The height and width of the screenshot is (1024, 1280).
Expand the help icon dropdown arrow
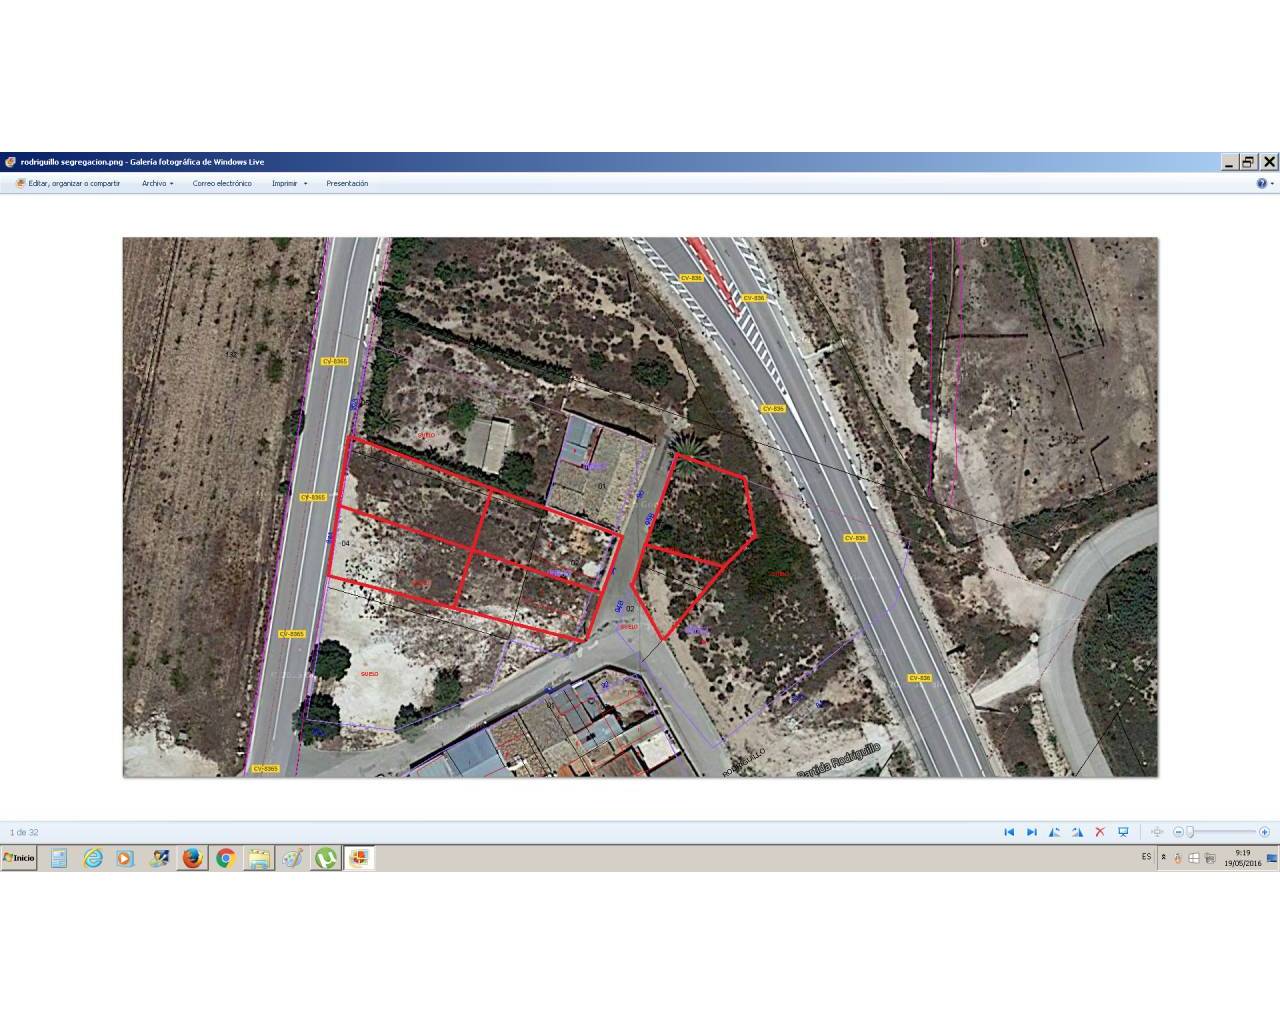[1271, 183]
